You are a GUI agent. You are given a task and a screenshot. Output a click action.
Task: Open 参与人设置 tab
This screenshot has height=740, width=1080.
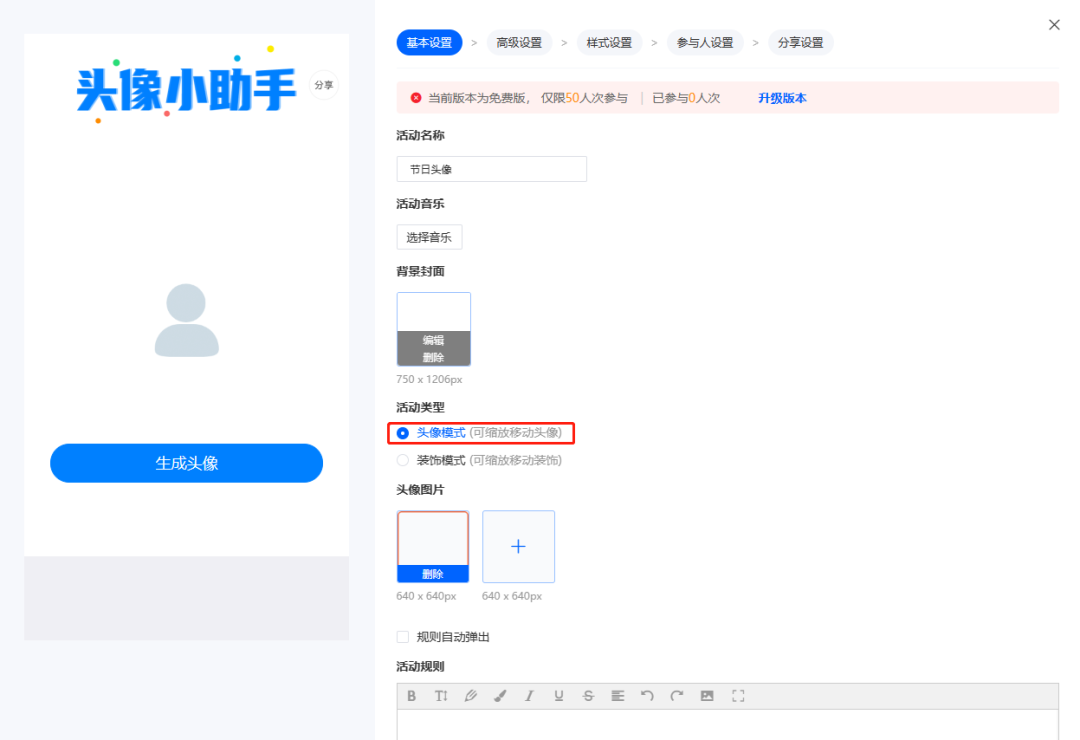coord(705,43)
